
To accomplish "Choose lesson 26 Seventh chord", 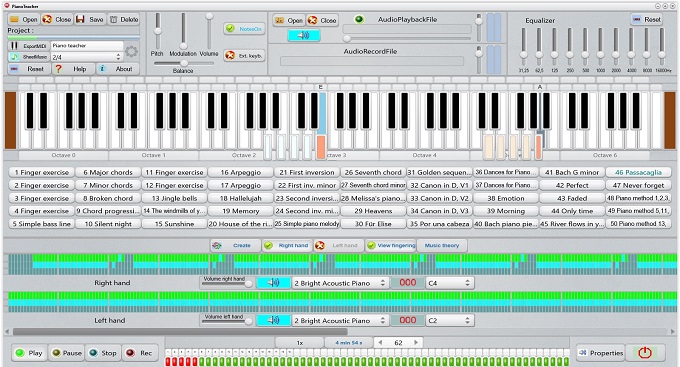I will click(x=373, y=172).
